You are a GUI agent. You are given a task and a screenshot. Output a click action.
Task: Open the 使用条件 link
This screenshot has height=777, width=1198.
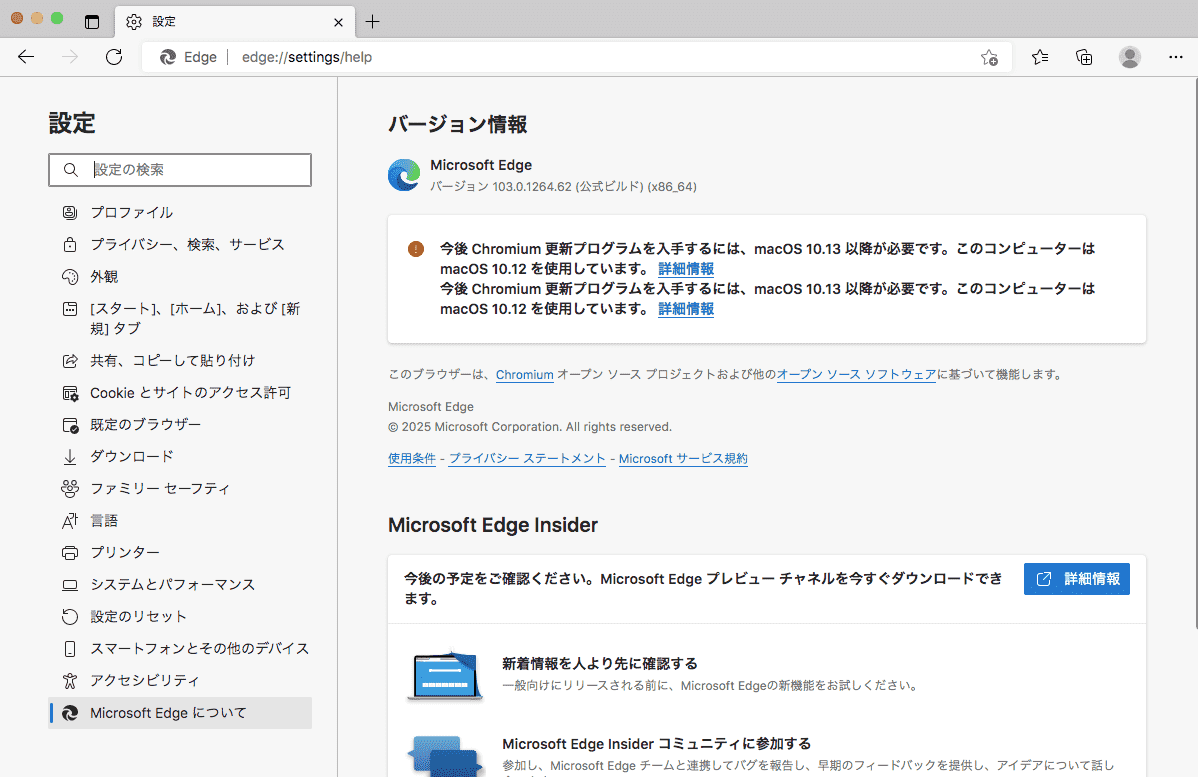[x=412, y=458]
